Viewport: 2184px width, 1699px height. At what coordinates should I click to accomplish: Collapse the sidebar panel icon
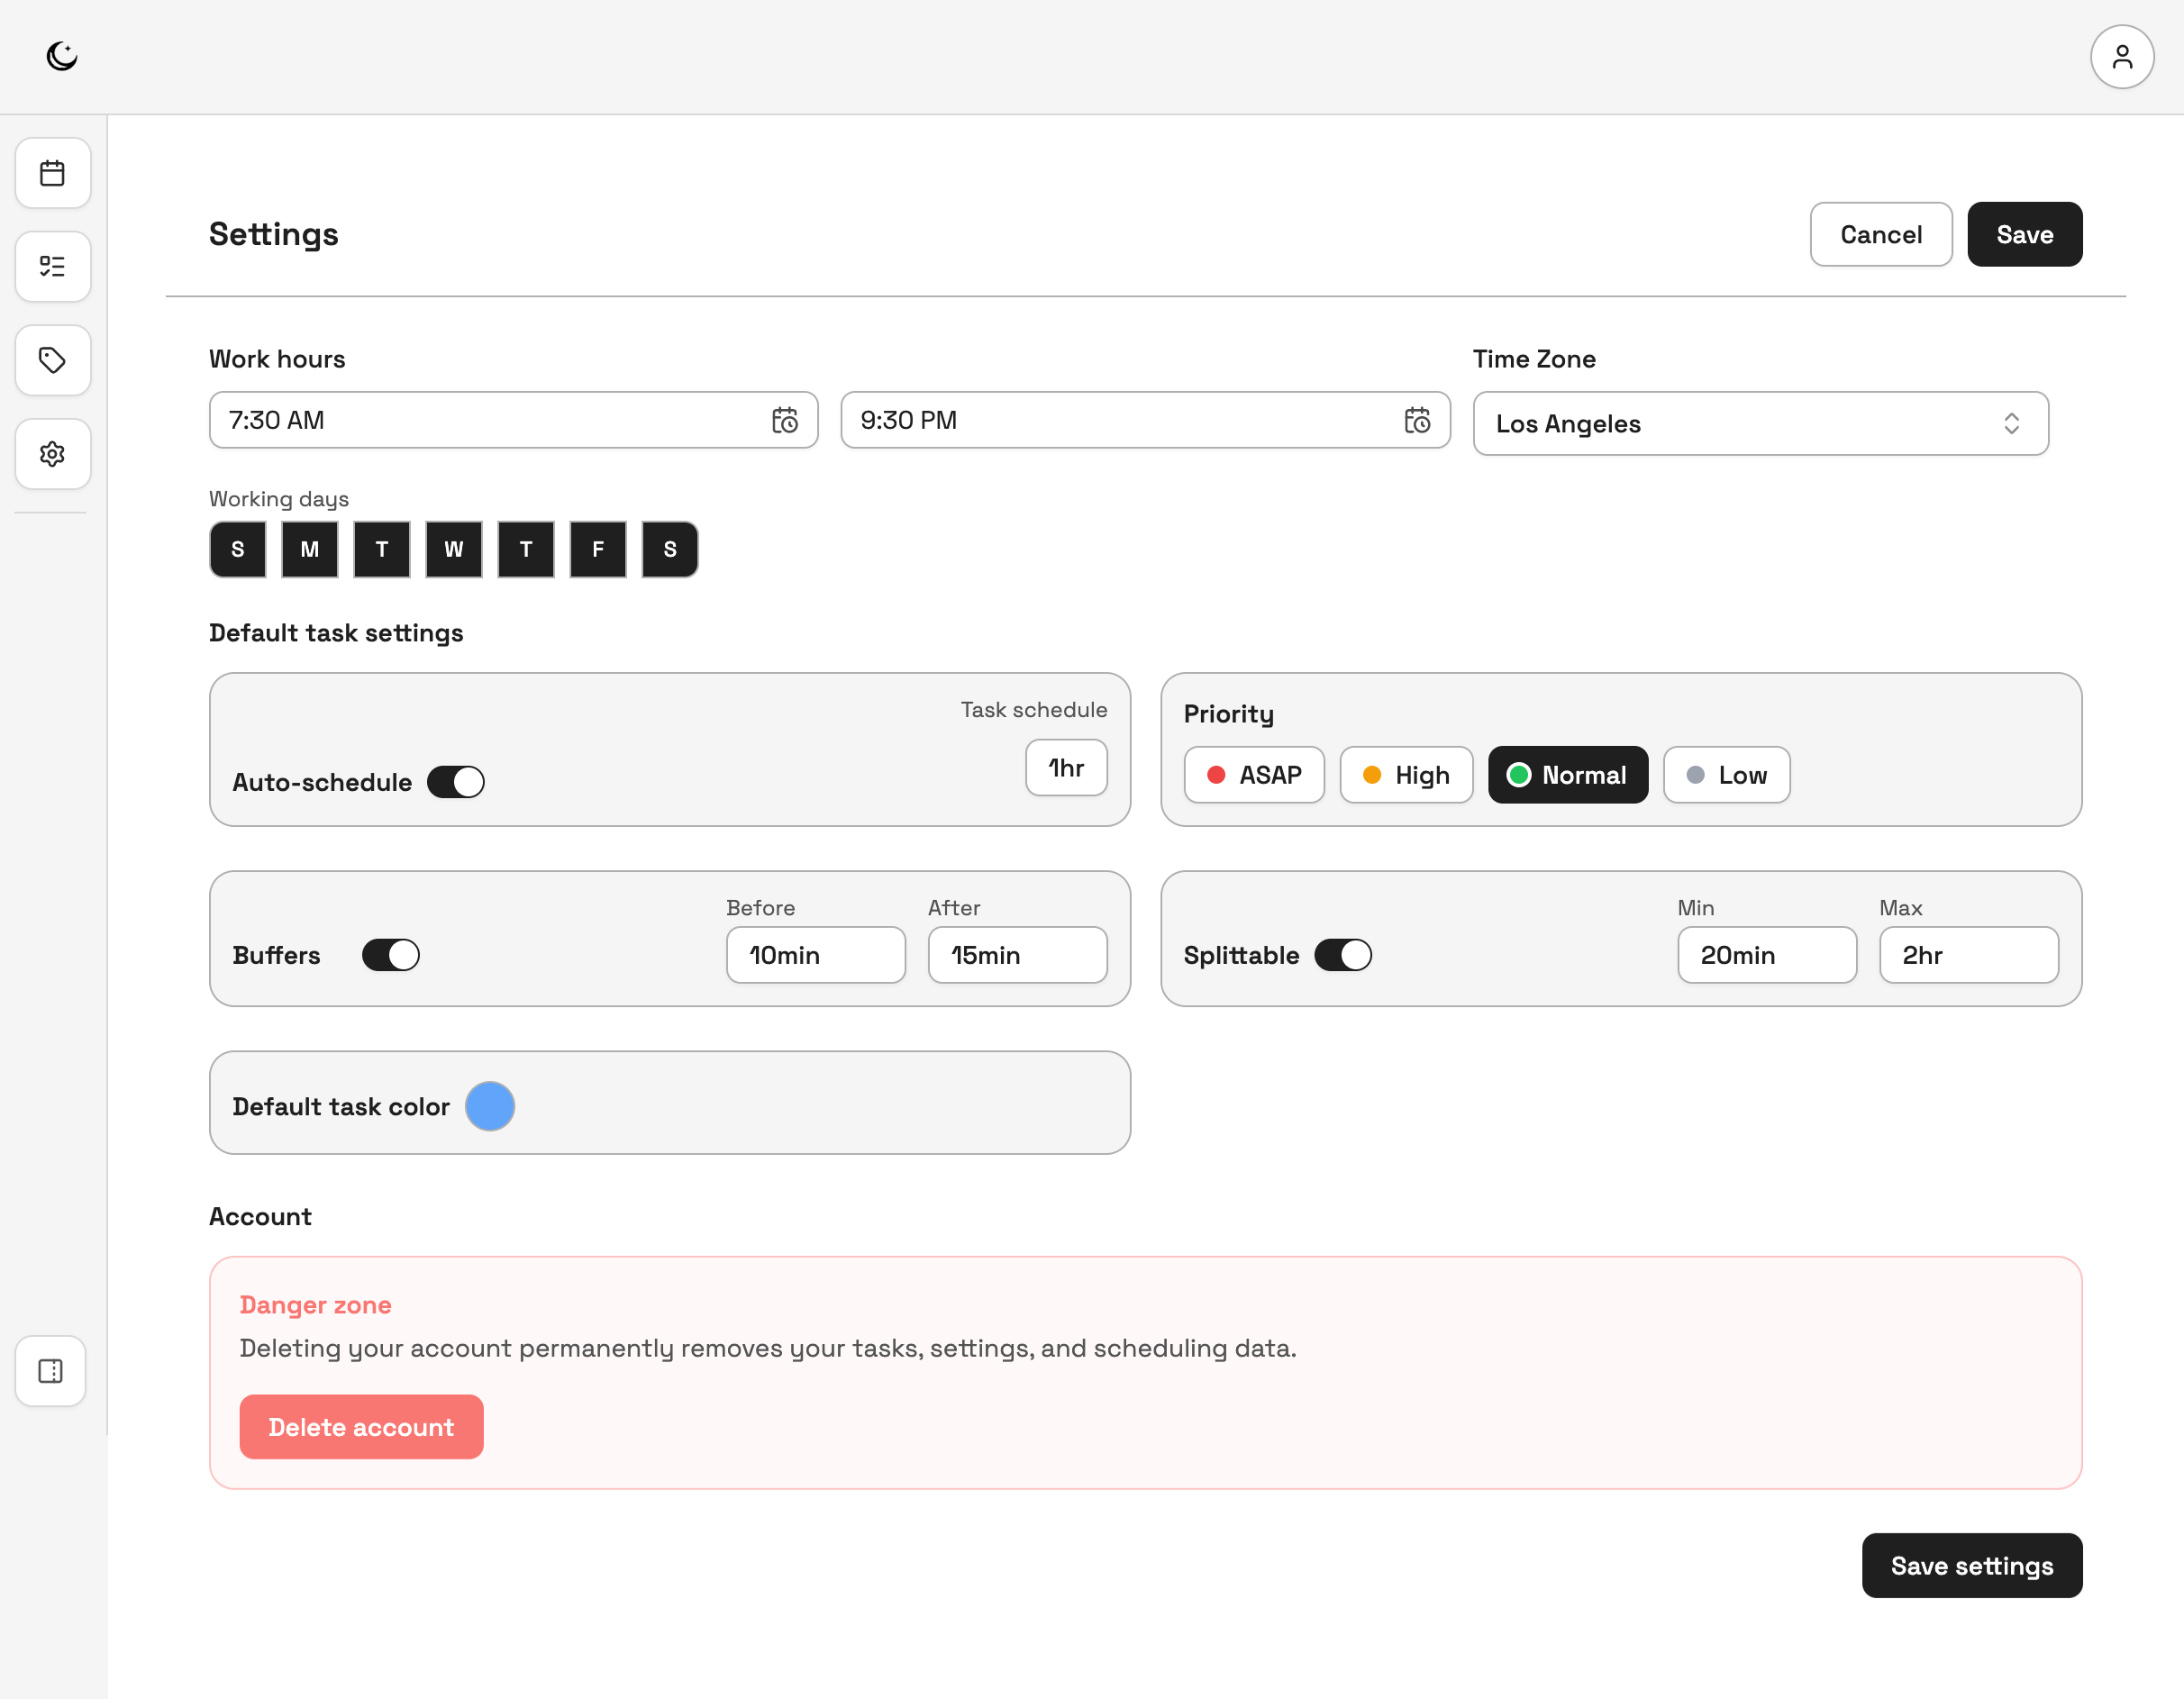coord(51,1370)
